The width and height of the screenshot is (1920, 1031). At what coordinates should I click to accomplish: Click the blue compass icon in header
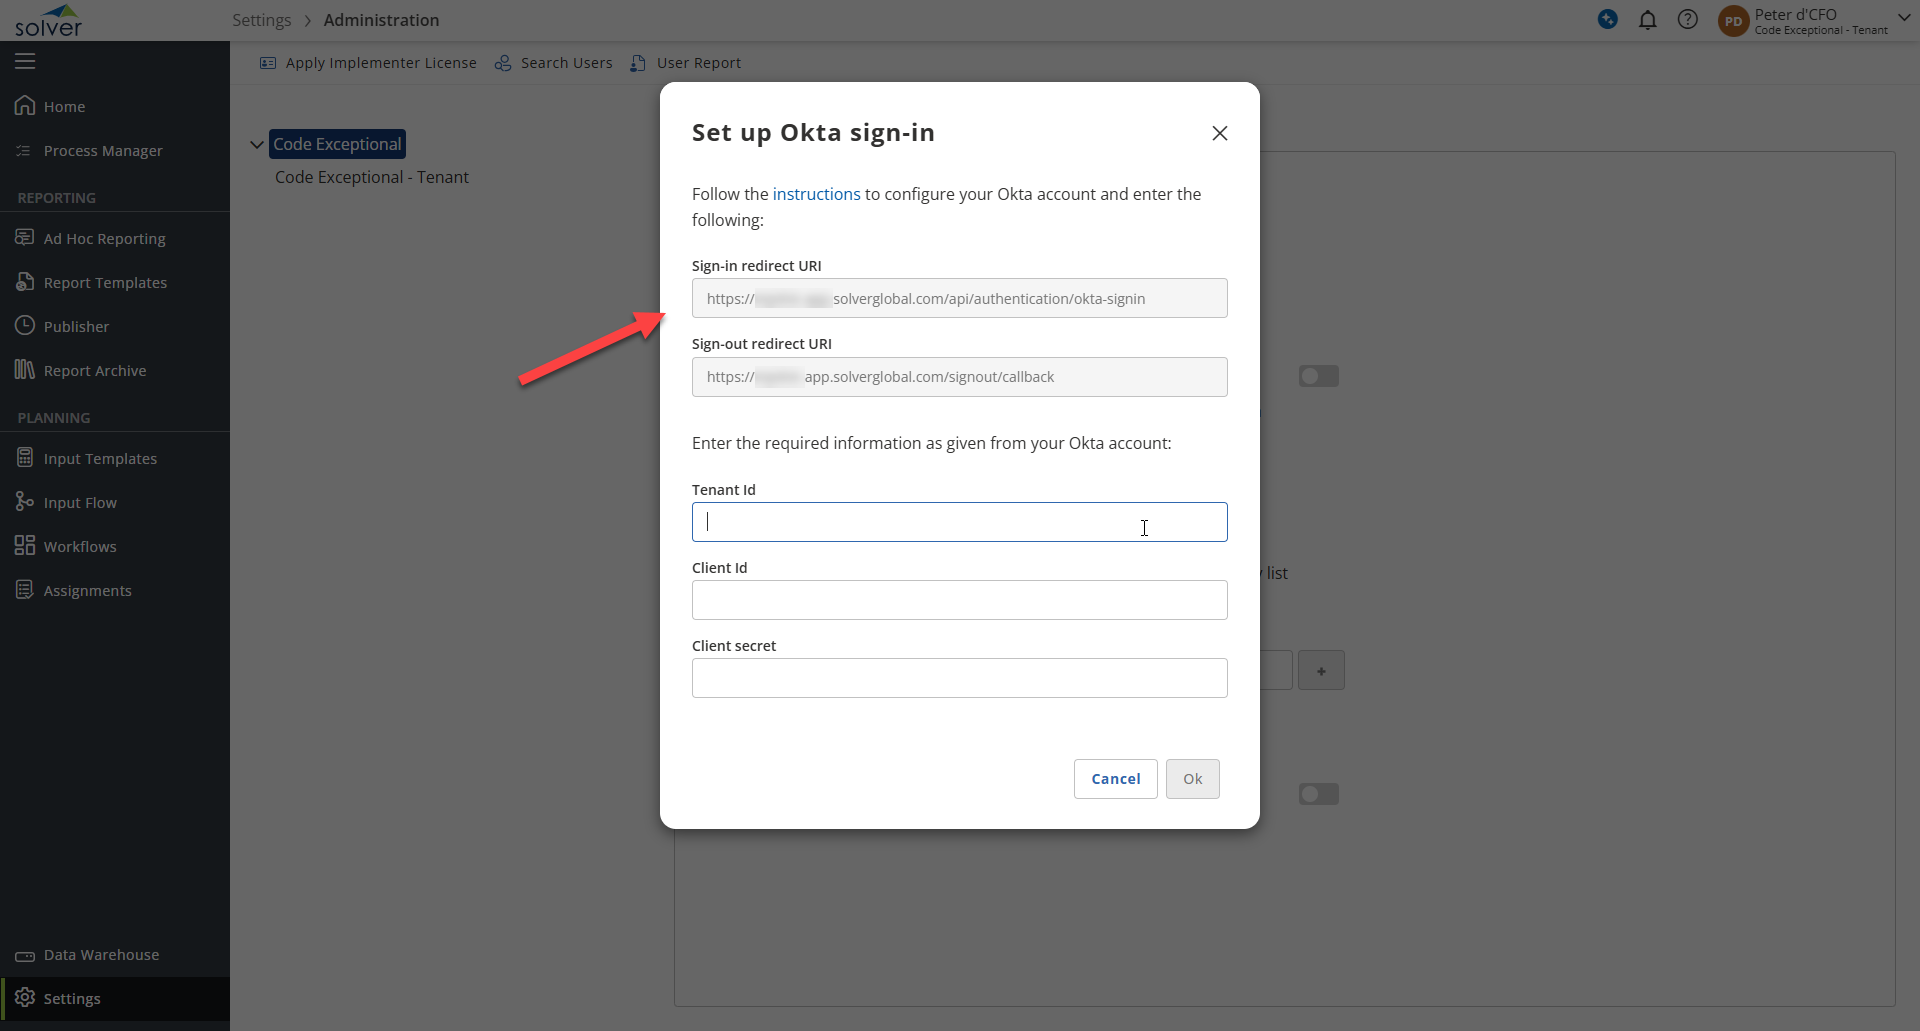(1607, 19)
